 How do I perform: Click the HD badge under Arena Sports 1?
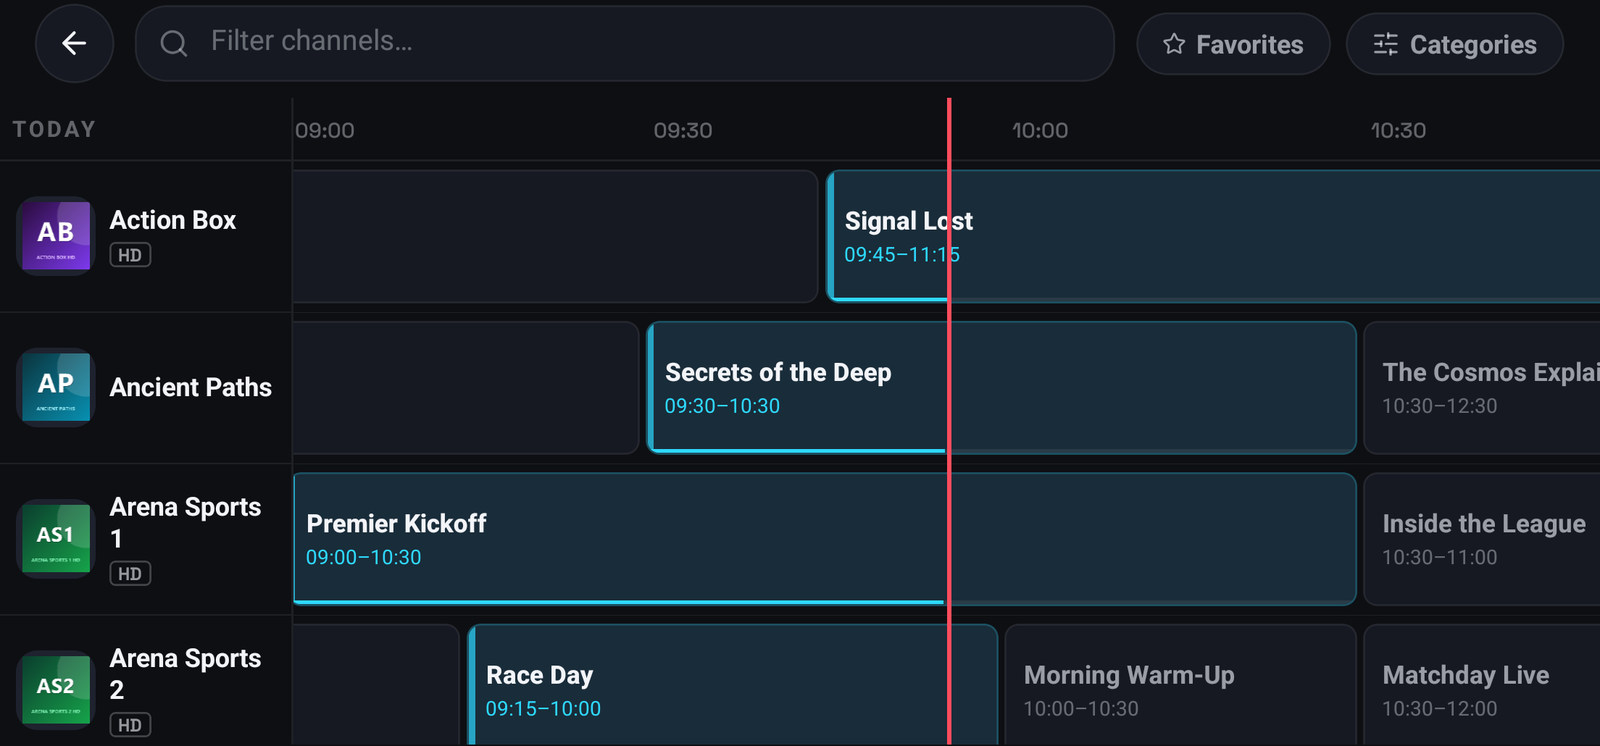tap(130, 574)
